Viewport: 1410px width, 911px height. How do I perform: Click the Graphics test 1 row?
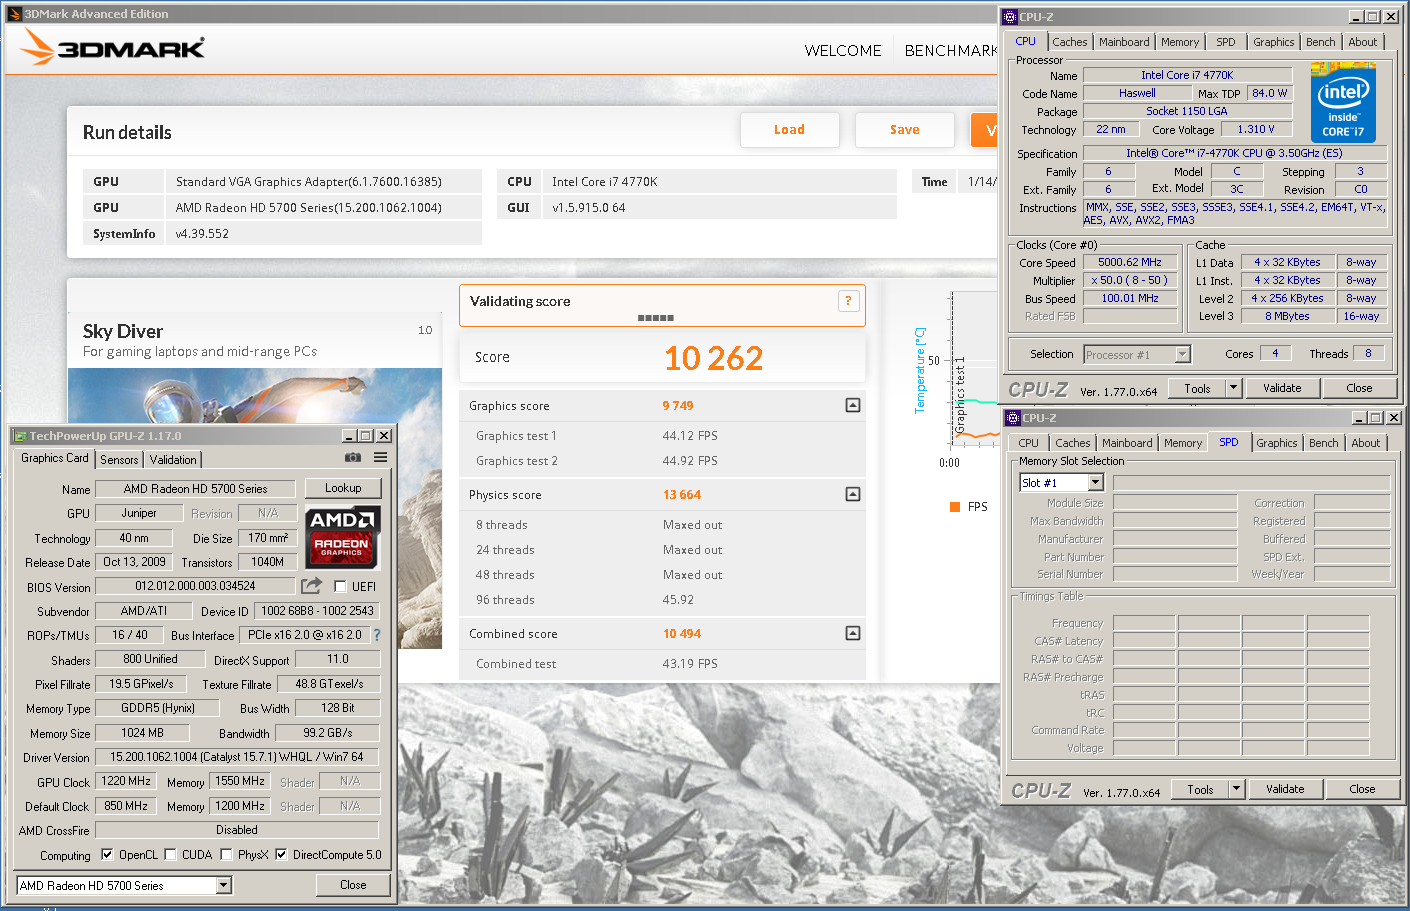[x=663, y=436]
